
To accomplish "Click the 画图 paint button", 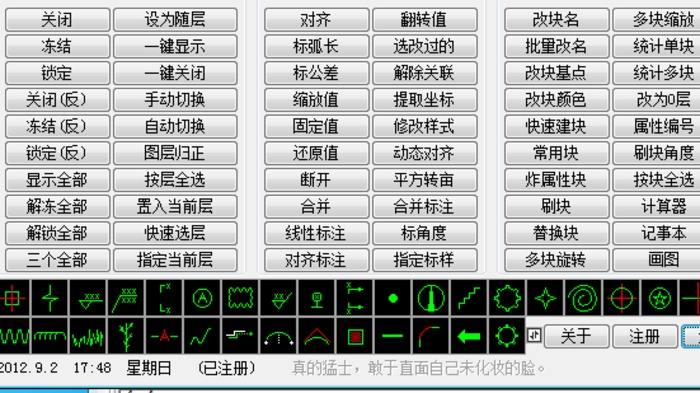I will click(657, 260).
